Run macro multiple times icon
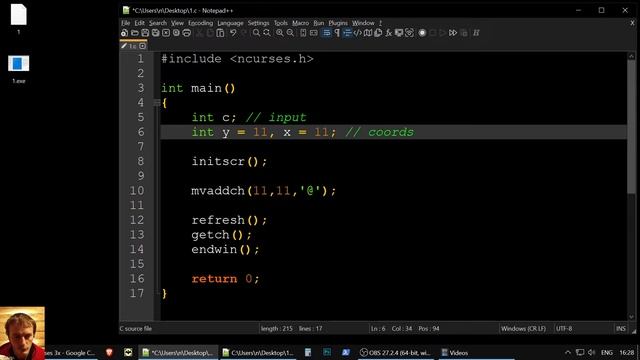Image resolution: width=640 pixels, height=360 pixels. (x=453, y=33)
